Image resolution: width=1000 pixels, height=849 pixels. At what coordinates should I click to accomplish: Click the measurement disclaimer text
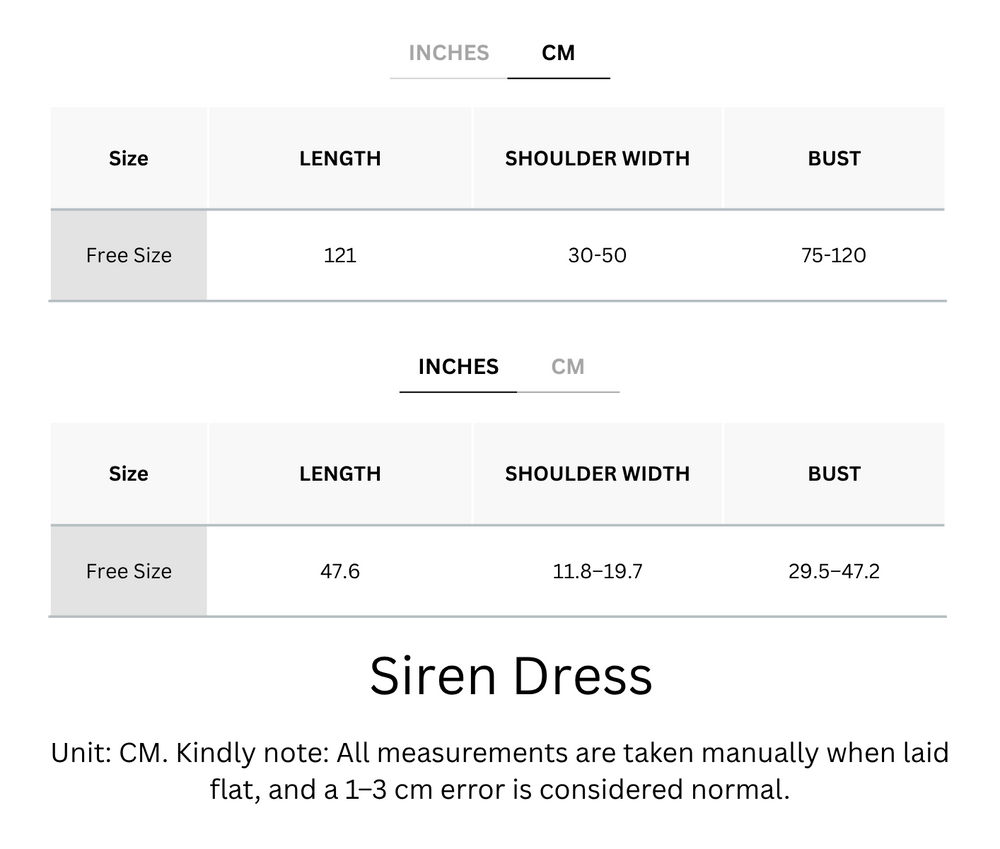point(500,770)
